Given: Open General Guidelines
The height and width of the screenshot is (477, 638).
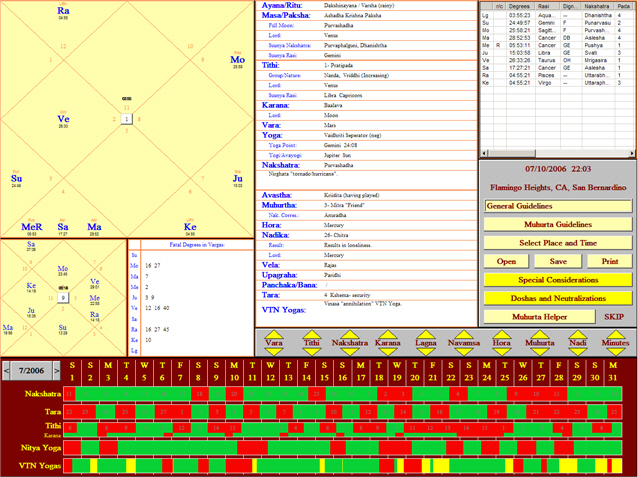Looking at the screenshot, I should pos(558,206).
